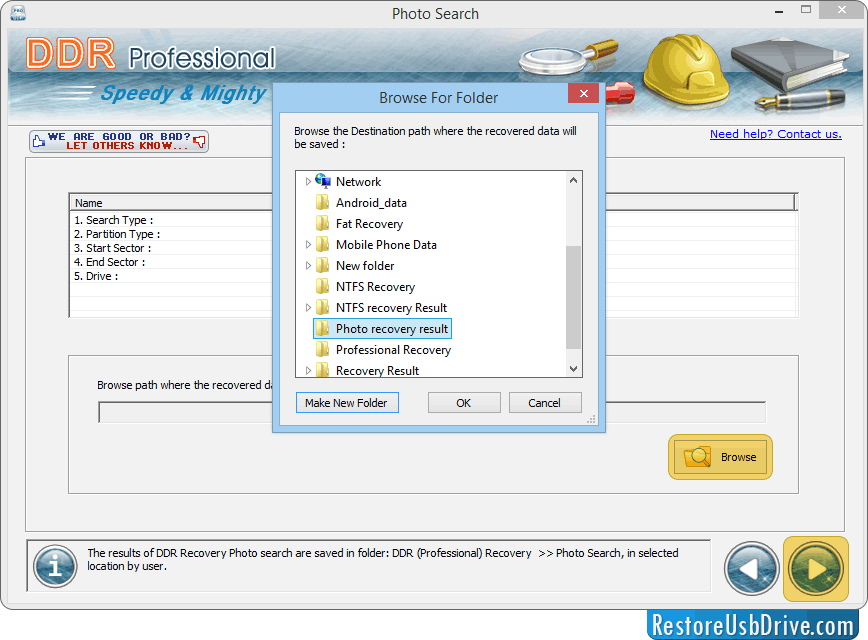
Task: Click the recovered data path input field
Action: tap(432, 412)
